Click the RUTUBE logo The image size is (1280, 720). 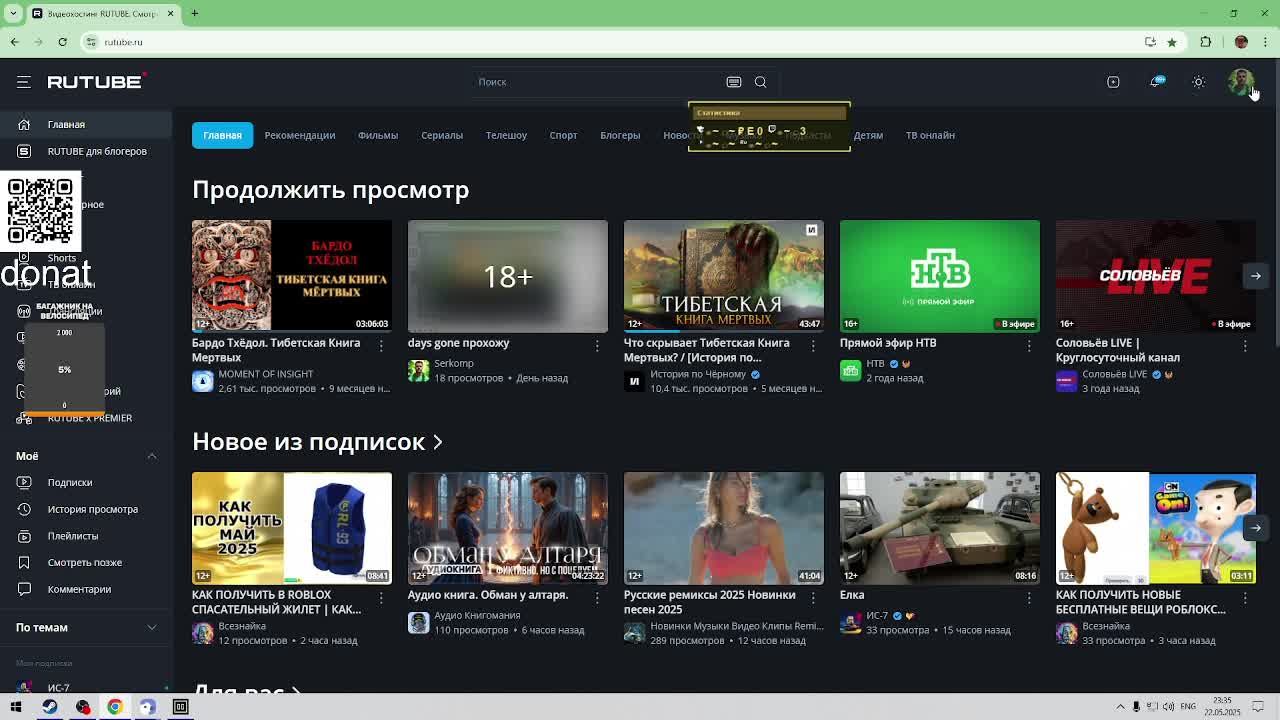tap(96, 82)
